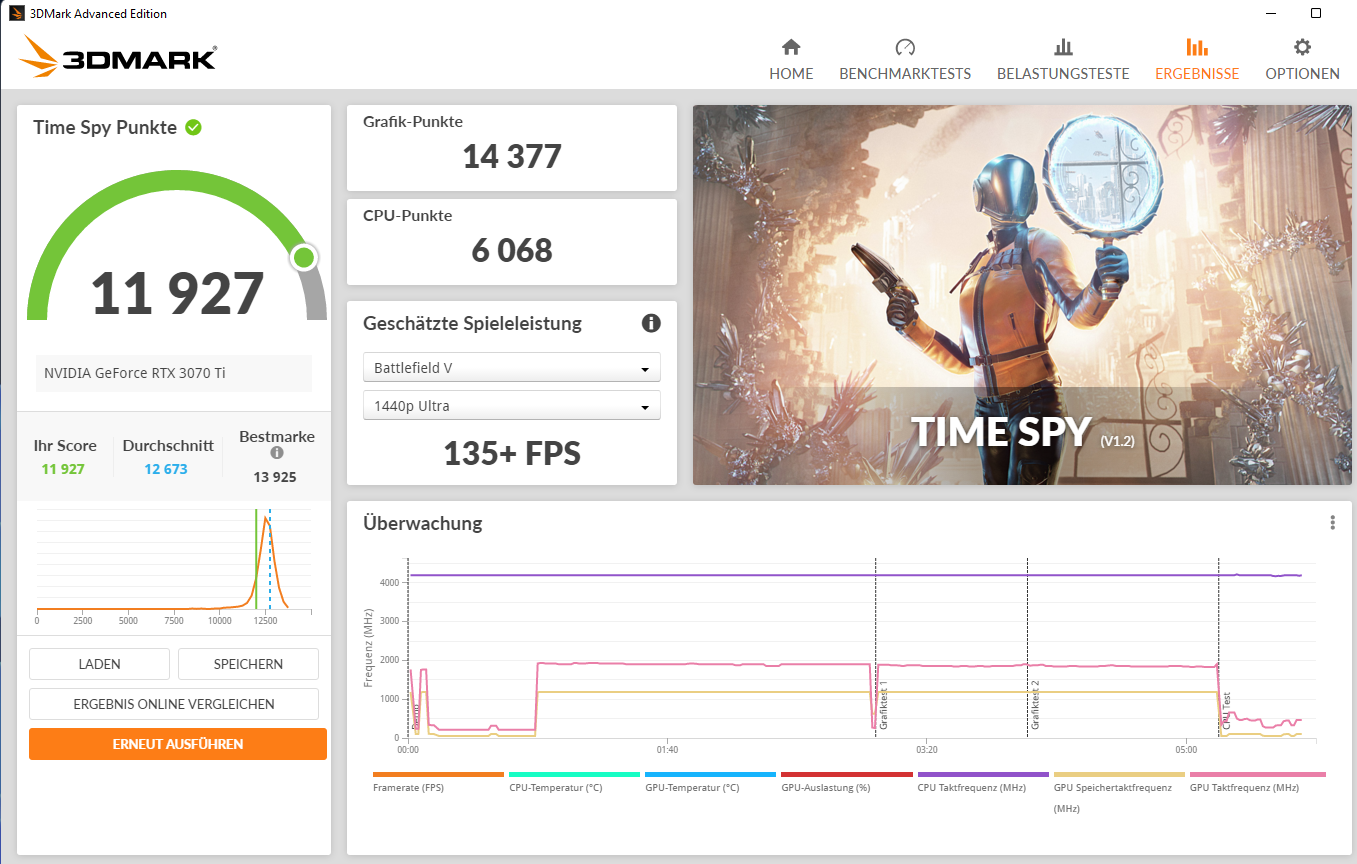Toggle GPU Taktfrequenz legend swatch
The image size is (1357, 864).
click(x=1257, y=774)
